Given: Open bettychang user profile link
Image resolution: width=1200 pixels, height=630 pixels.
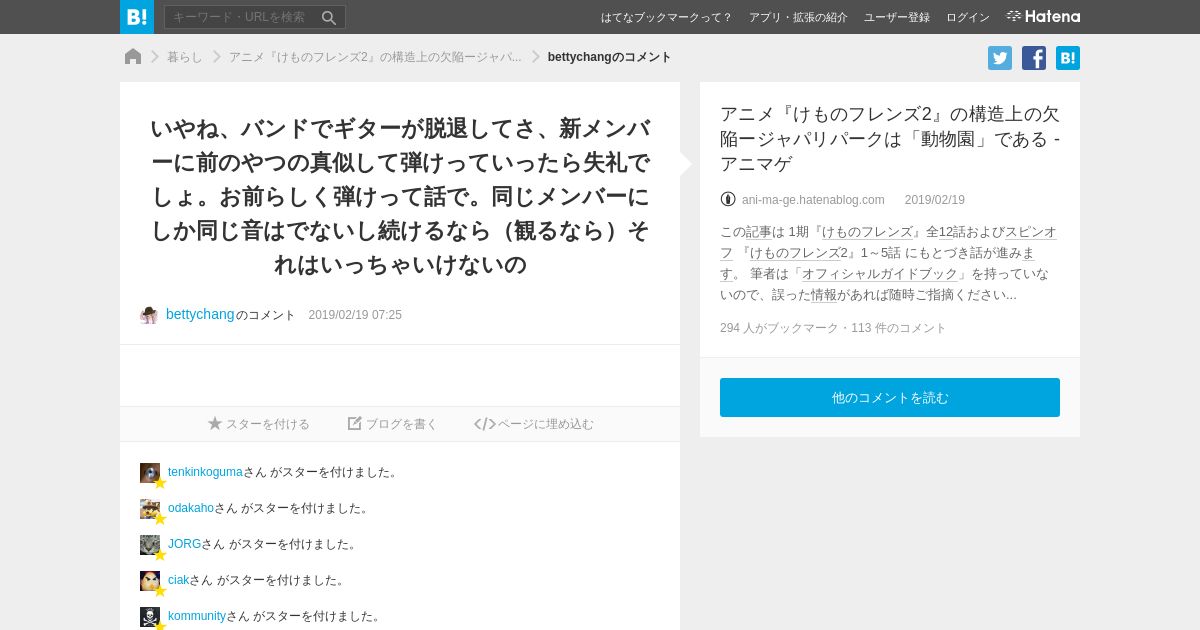Looking at the screenshot, I should [200, 314].
